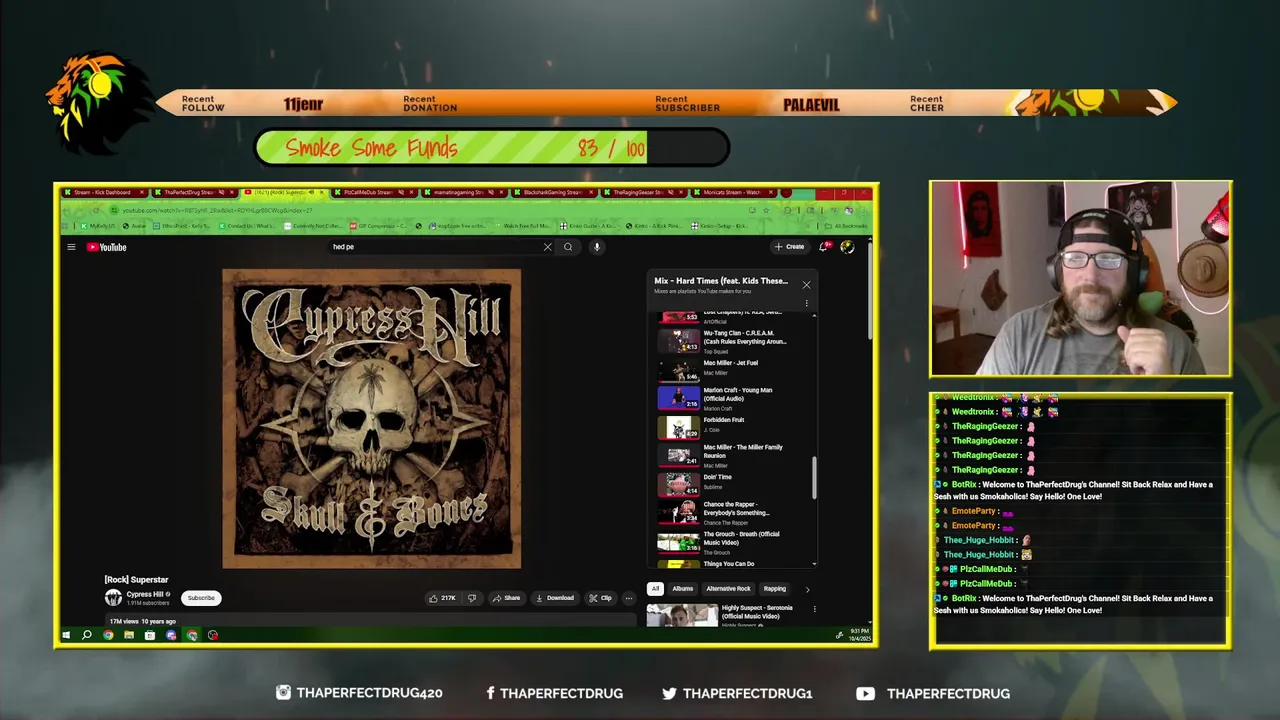Open the GIF Compressor bookmark

click(380, 226)
